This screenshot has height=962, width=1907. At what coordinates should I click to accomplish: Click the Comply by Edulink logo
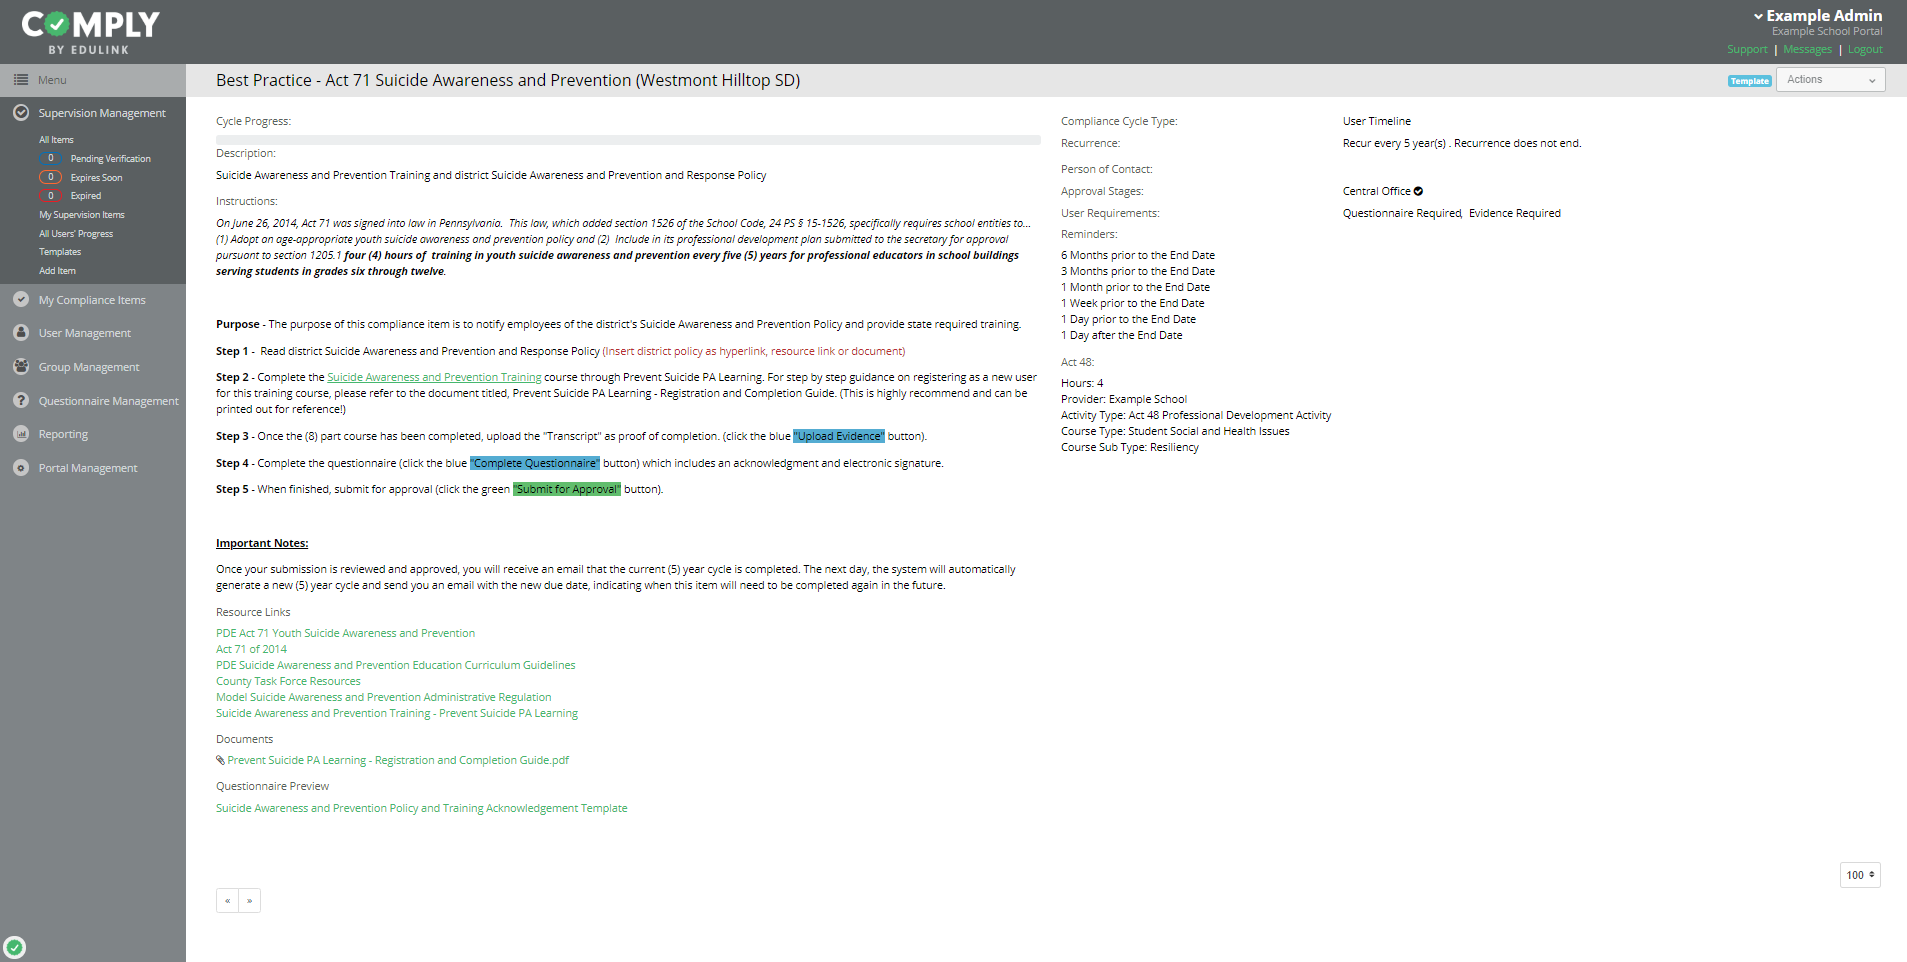click(x=91, y=32)
